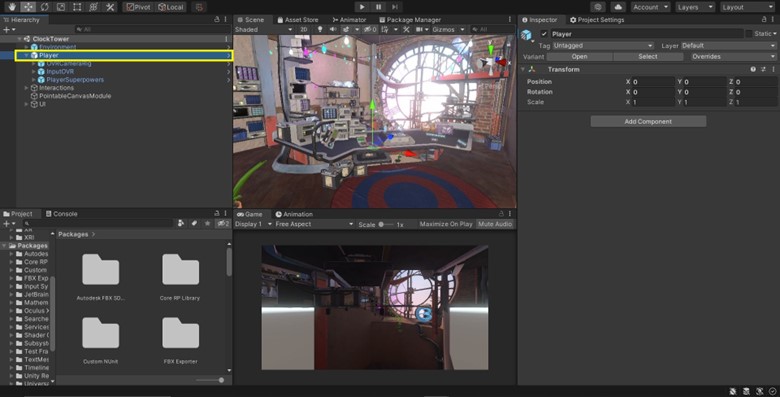
Task: Check the Static checkbox
Action: 748,34
